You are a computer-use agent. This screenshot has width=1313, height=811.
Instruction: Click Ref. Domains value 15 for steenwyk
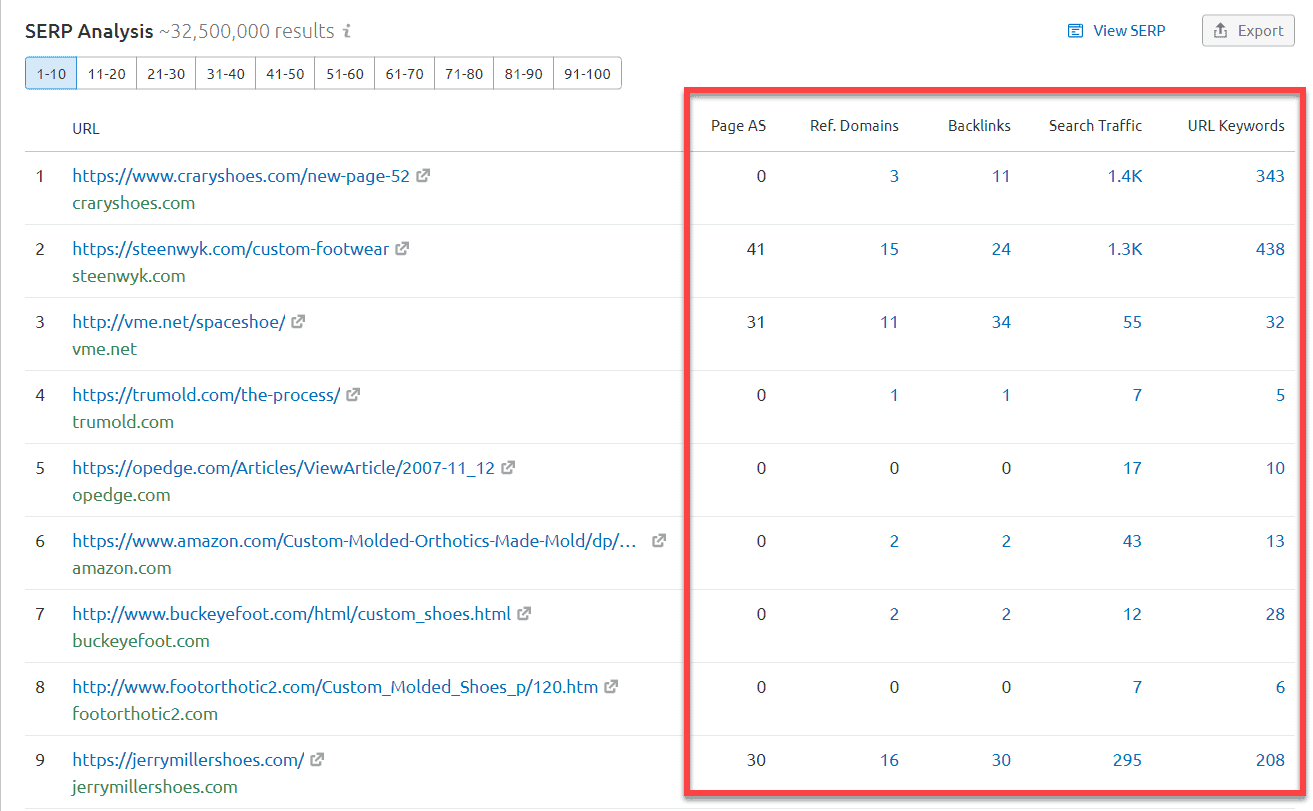pyautogui.click(x=889, y=249)
